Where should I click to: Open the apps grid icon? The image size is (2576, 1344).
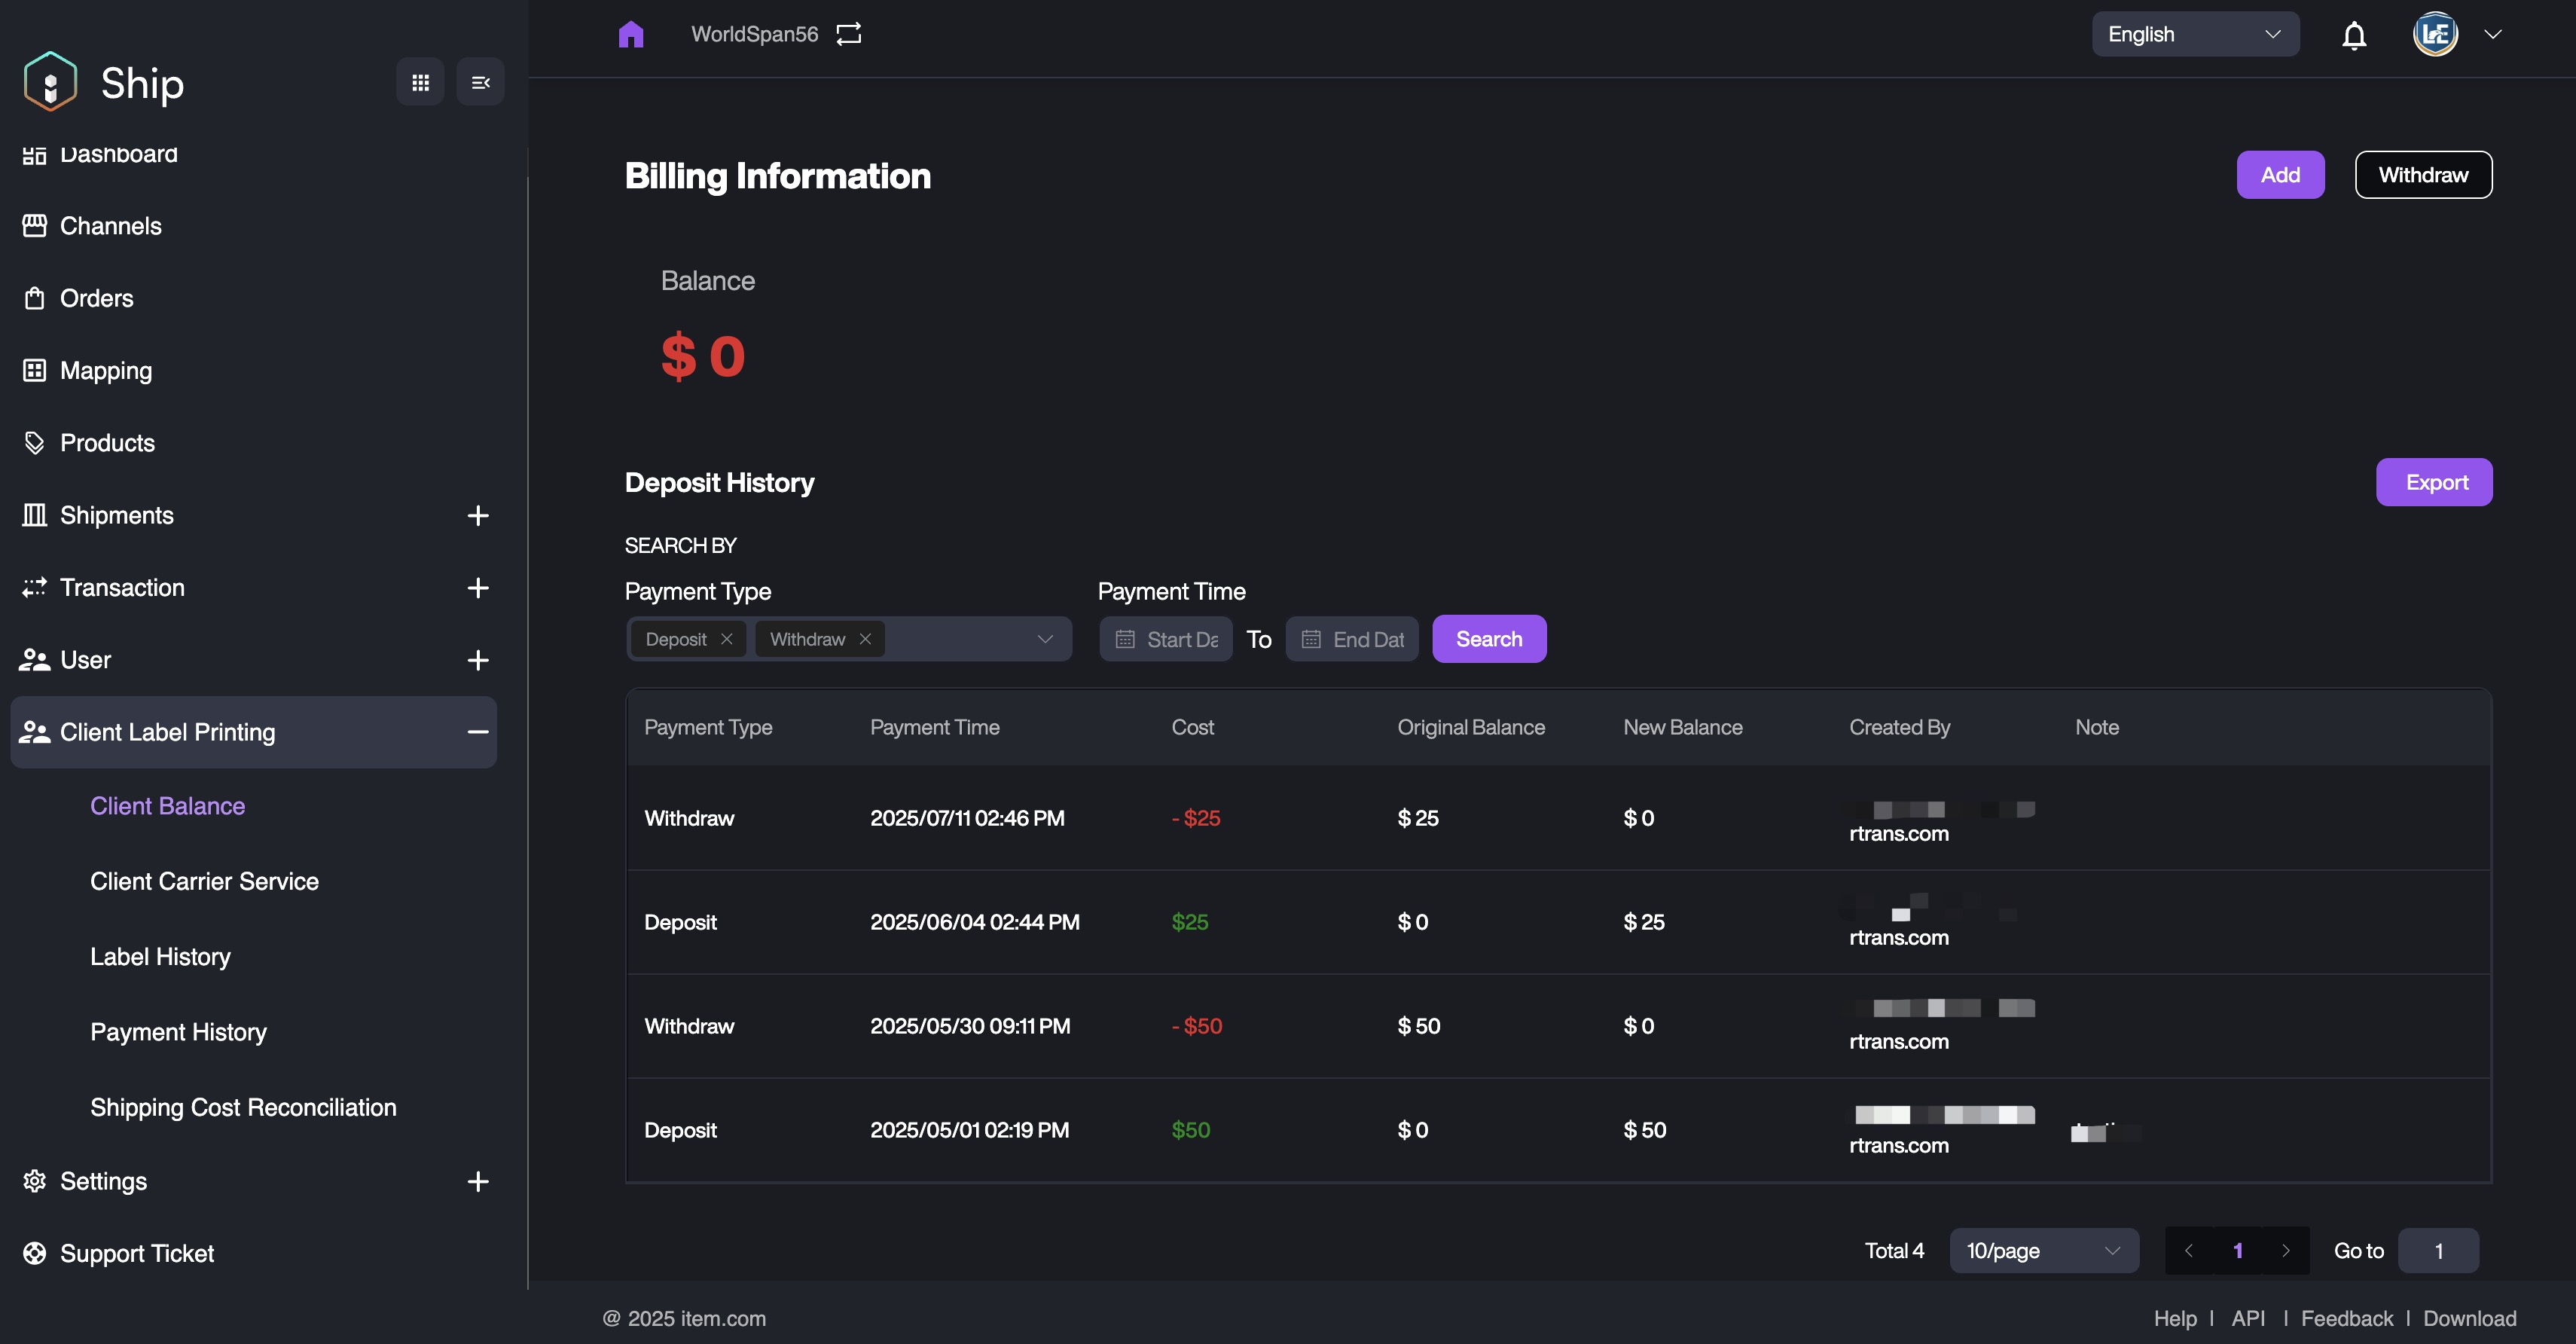420,82
